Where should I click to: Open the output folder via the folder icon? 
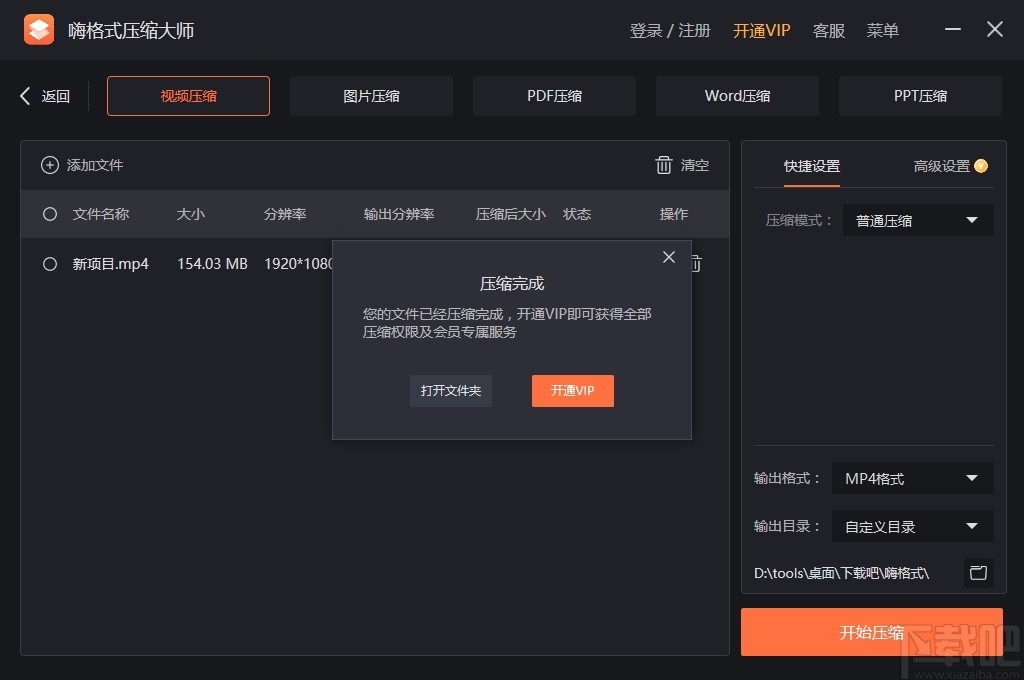pos(978,572)
